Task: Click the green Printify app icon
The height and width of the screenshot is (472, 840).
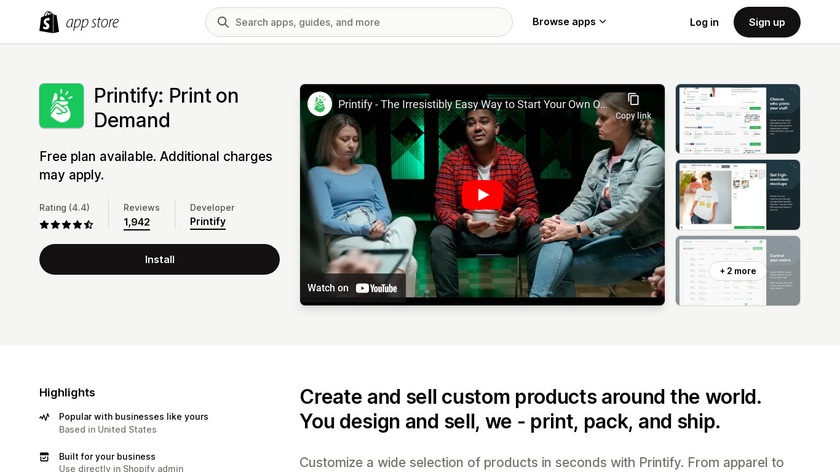Action: click(62, 106)
